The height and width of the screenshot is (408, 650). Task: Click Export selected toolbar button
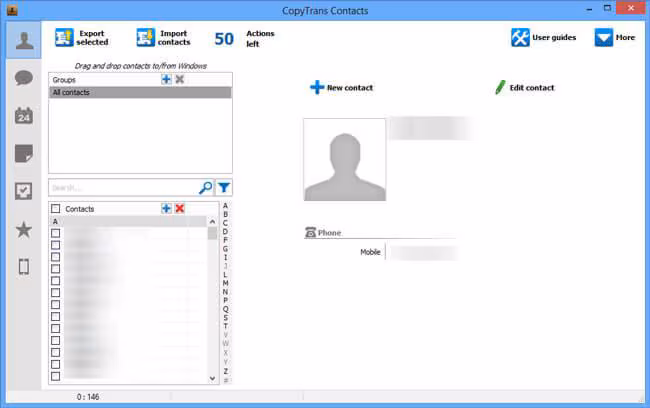[x=82, y=38]
